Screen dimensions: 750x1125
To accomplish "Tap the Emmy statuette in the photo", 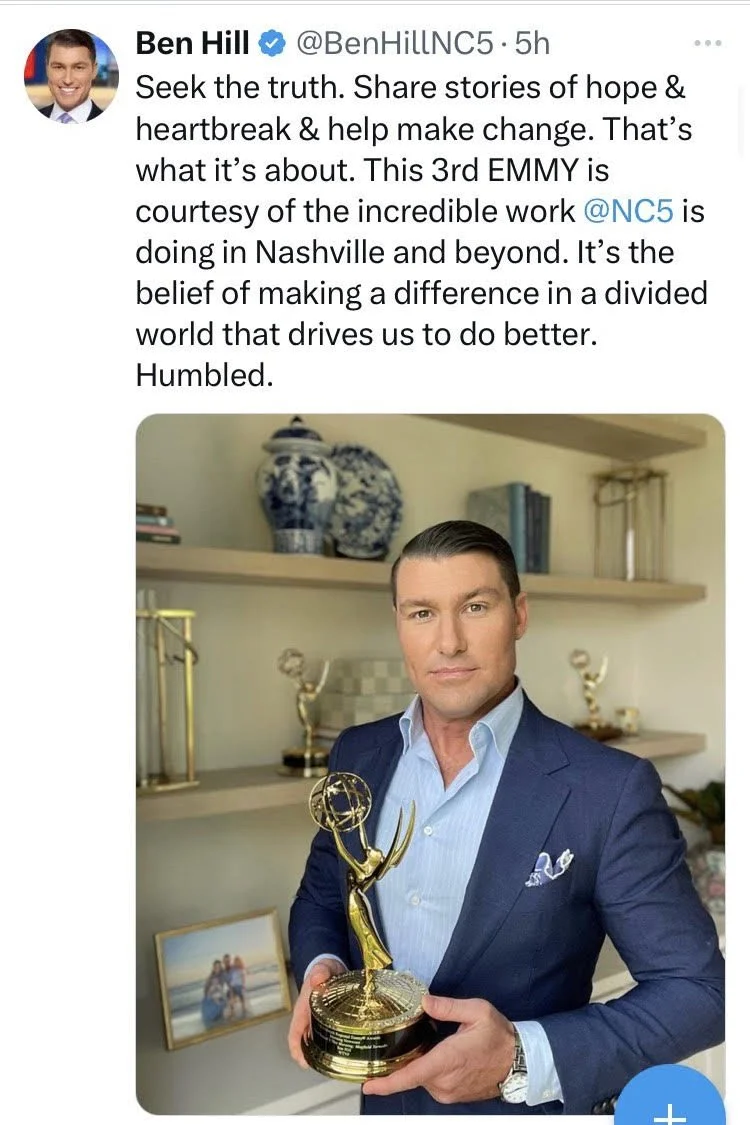I will tap(366, 926).
